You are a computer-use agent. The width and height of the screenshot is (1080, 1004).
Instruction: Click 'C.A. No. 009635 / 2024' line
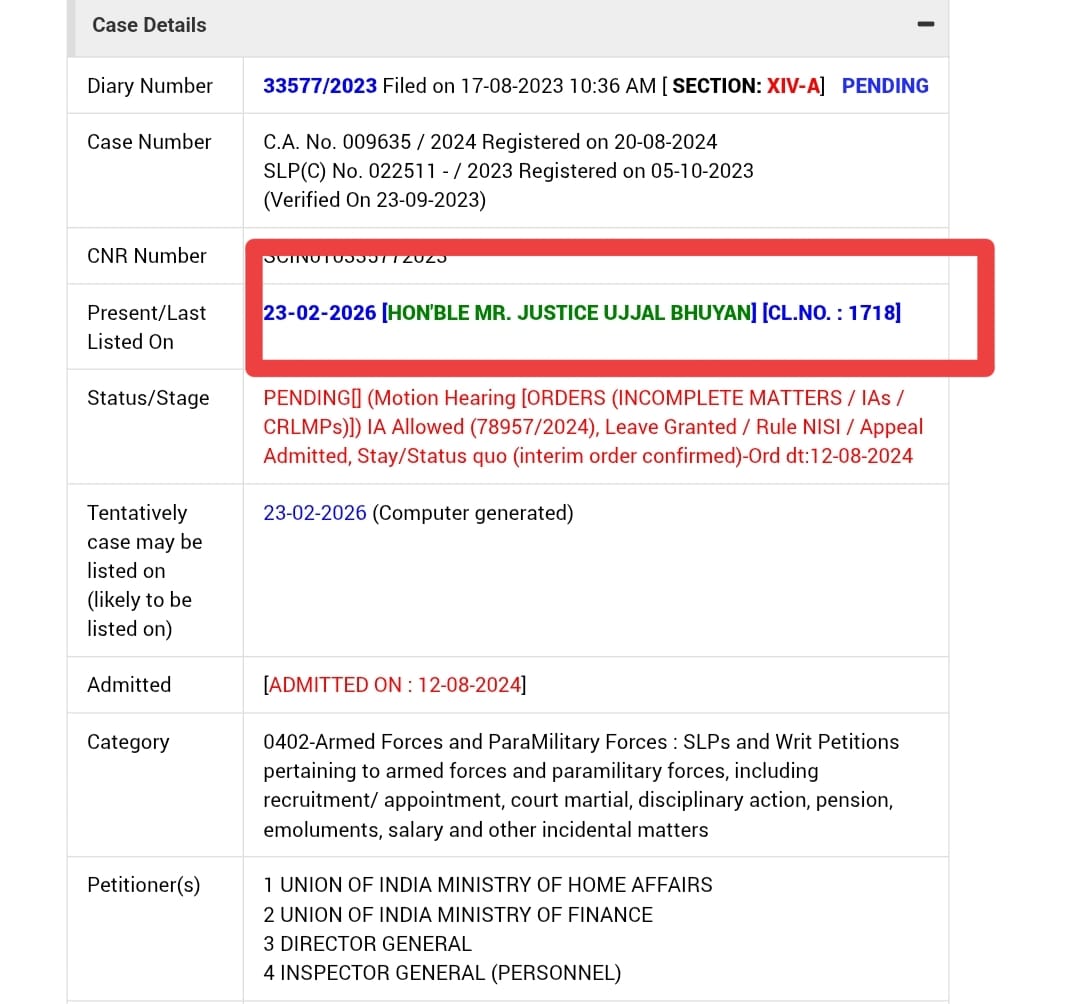[490, 141]
